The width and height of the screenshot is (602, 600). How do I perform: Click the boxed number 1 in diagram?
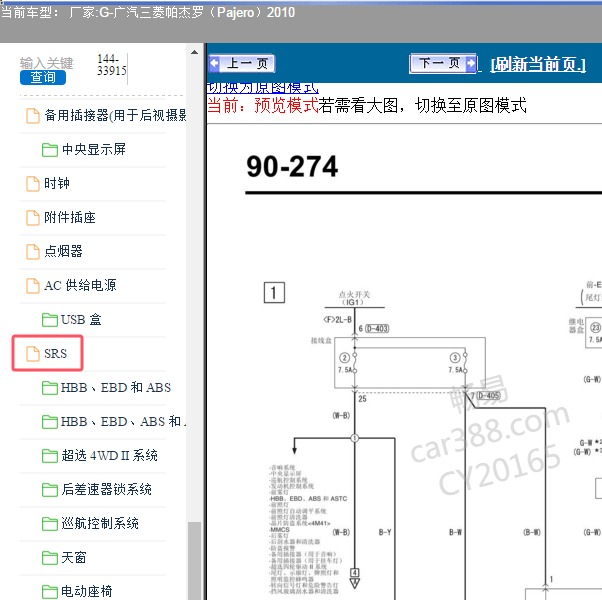pos(274,293)
